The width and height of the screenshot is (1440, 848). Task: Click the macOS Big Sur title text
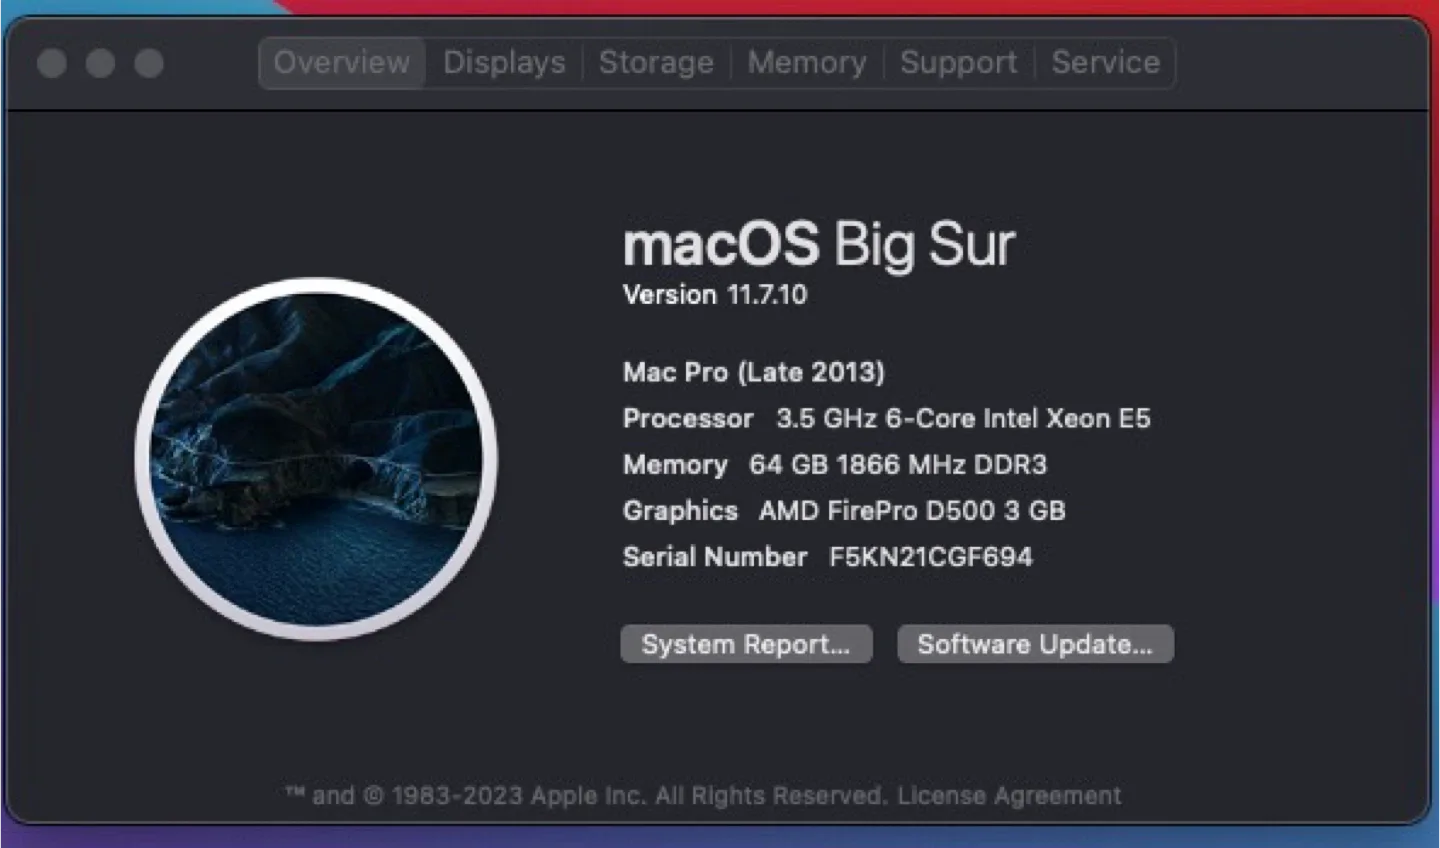click(x=818, y=242)
